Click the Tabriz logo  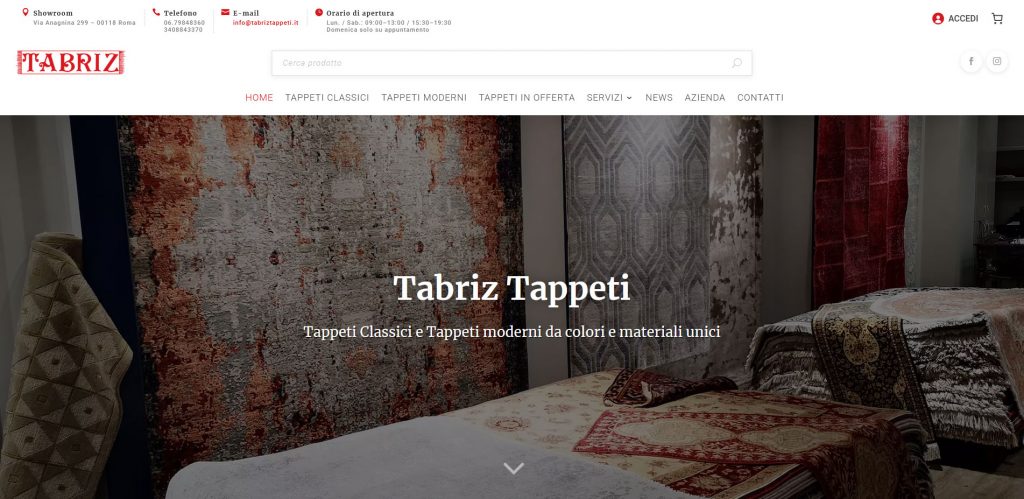pos(71,63)
